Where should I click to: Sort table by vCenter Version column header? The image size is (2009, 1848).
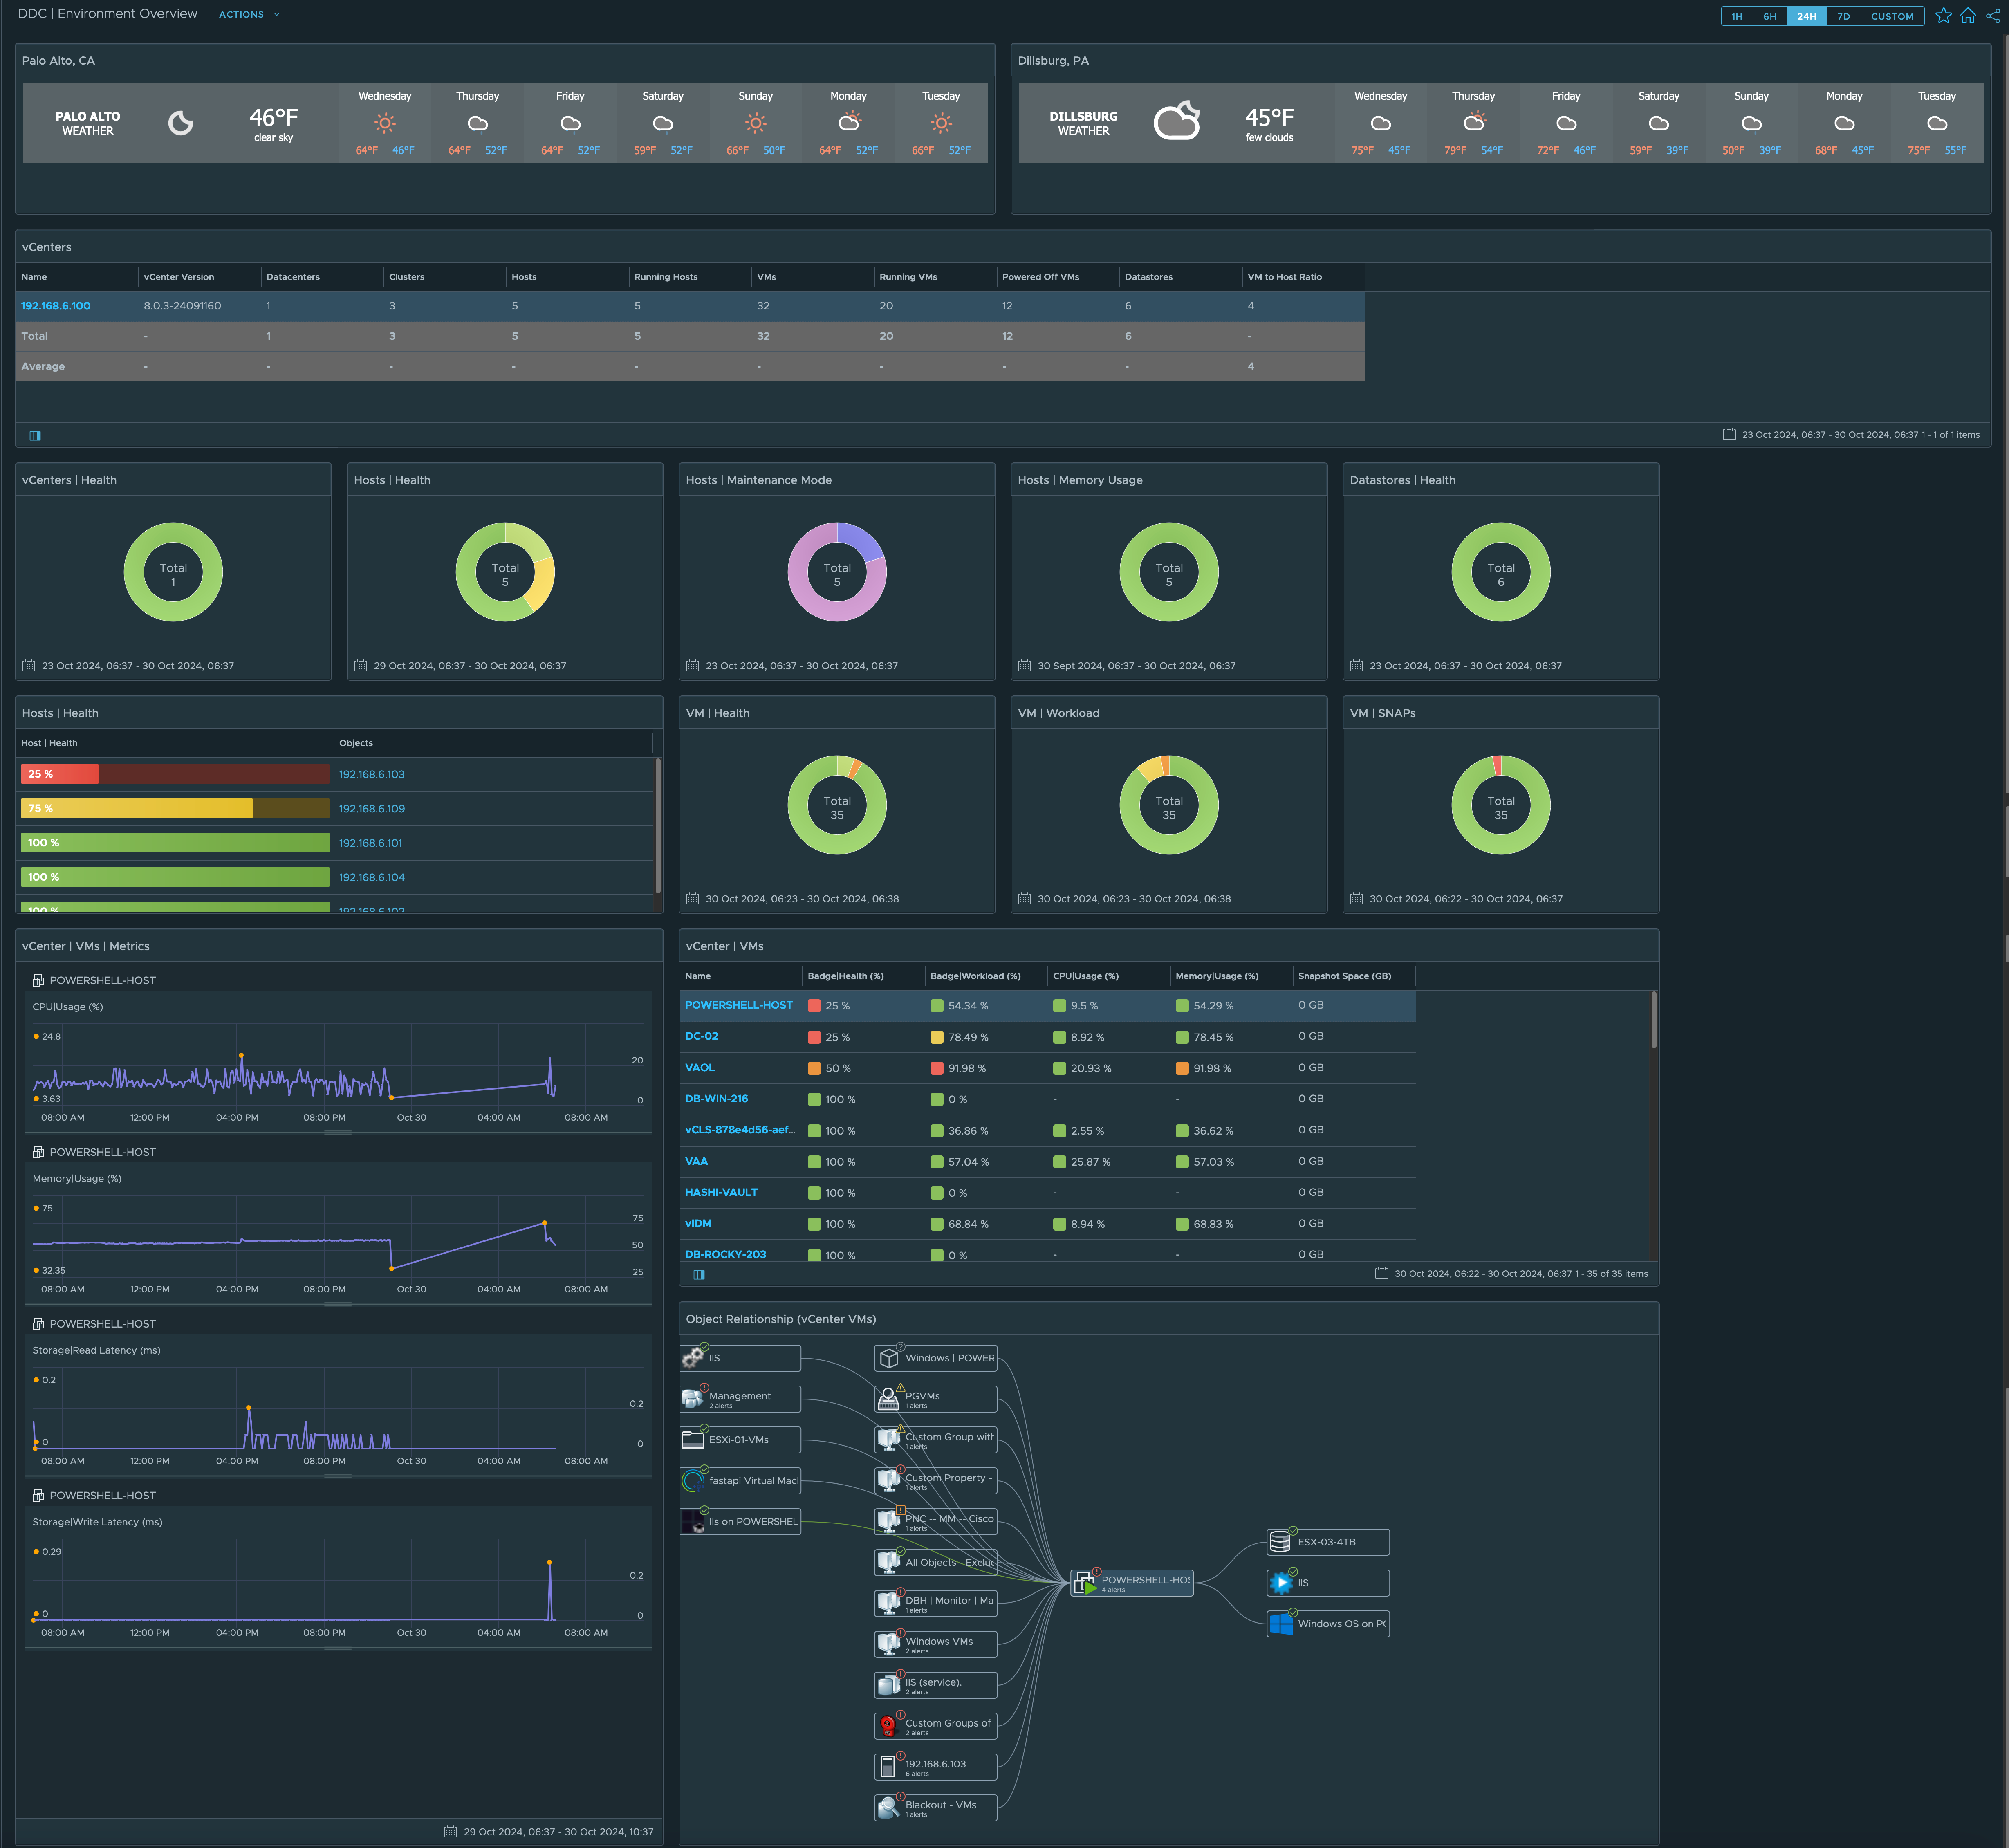tap(179, 277)
